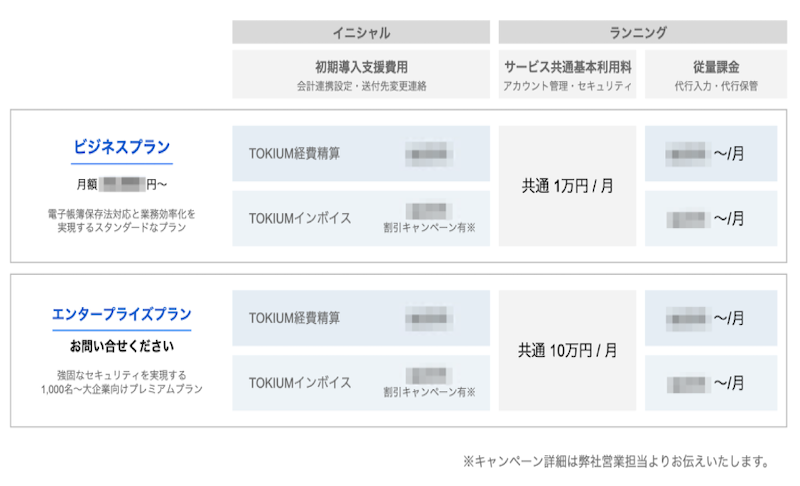Click the campaign details footnote at bottom
The width and height of the screenshot is (800, 486).
click(x=615, y=461)
